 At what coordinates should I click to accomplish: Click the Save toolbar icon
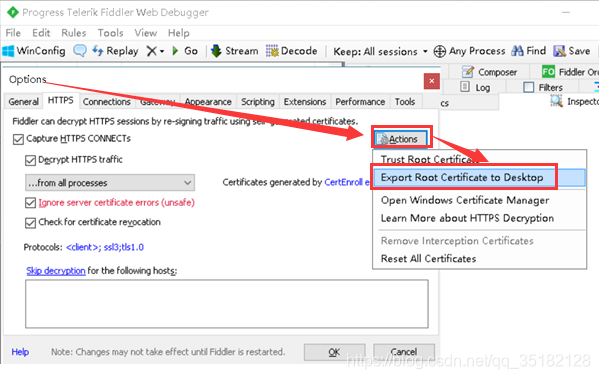click(x=559, y=51)
